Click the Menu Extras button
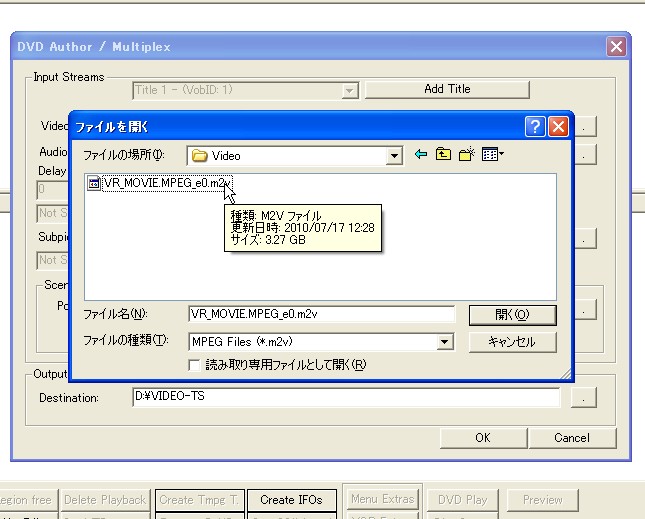Image resolution: width=645 pixels, height=519 pixels. pyautogui.click(x=383, y=499)
